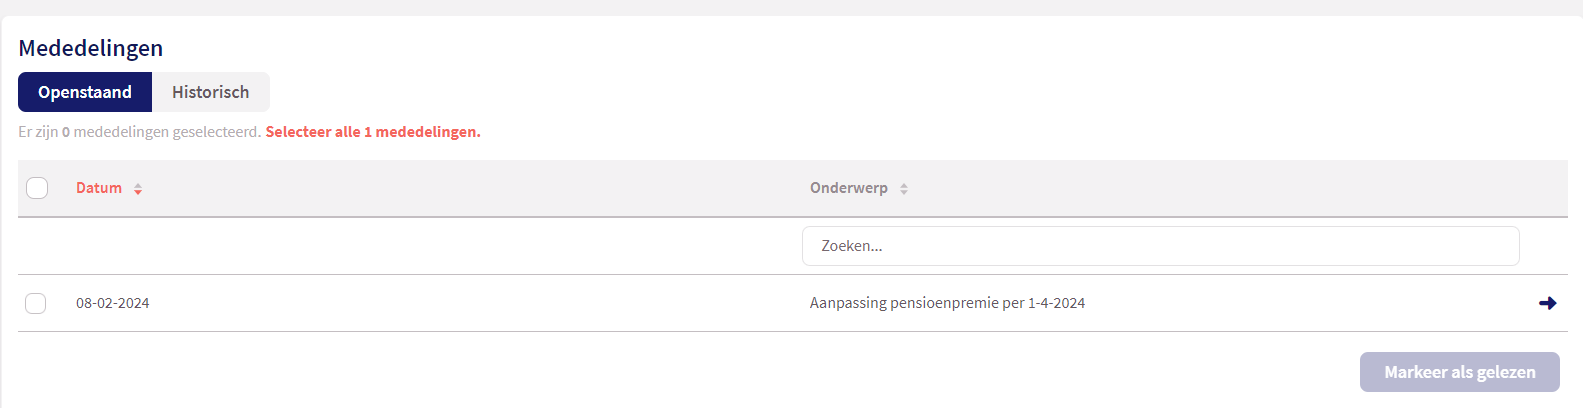Screen dimensions: 1583x408
Task: Click the 'Markeer als gelezen' button
Action: coord(1460,372)
